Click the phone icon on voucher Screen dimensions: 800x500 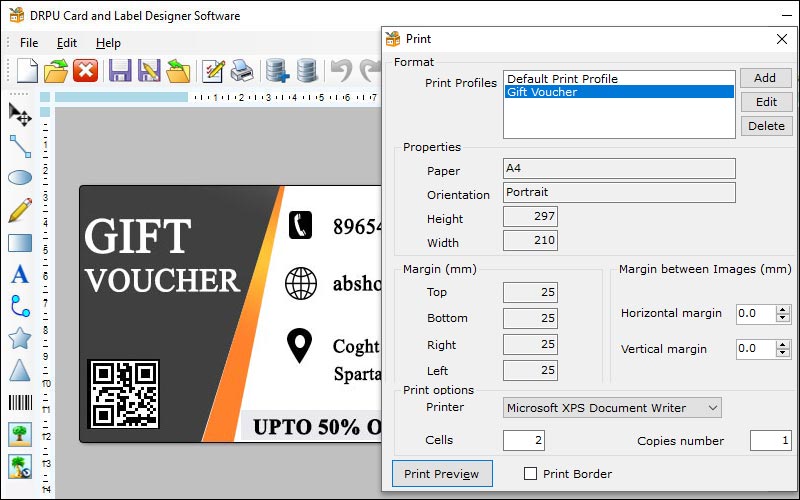[x=301, y=225]
